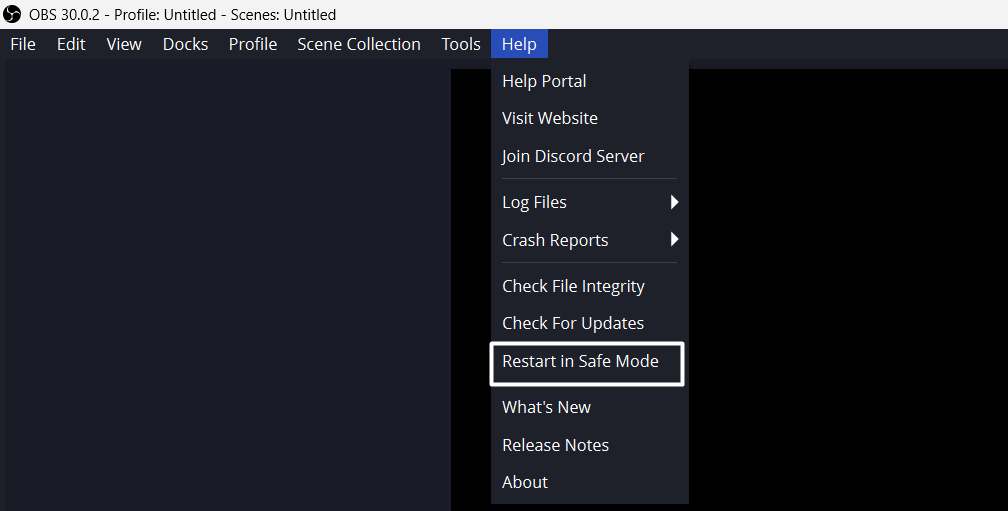
Task: Open the Docks menu
Action: 185,44
